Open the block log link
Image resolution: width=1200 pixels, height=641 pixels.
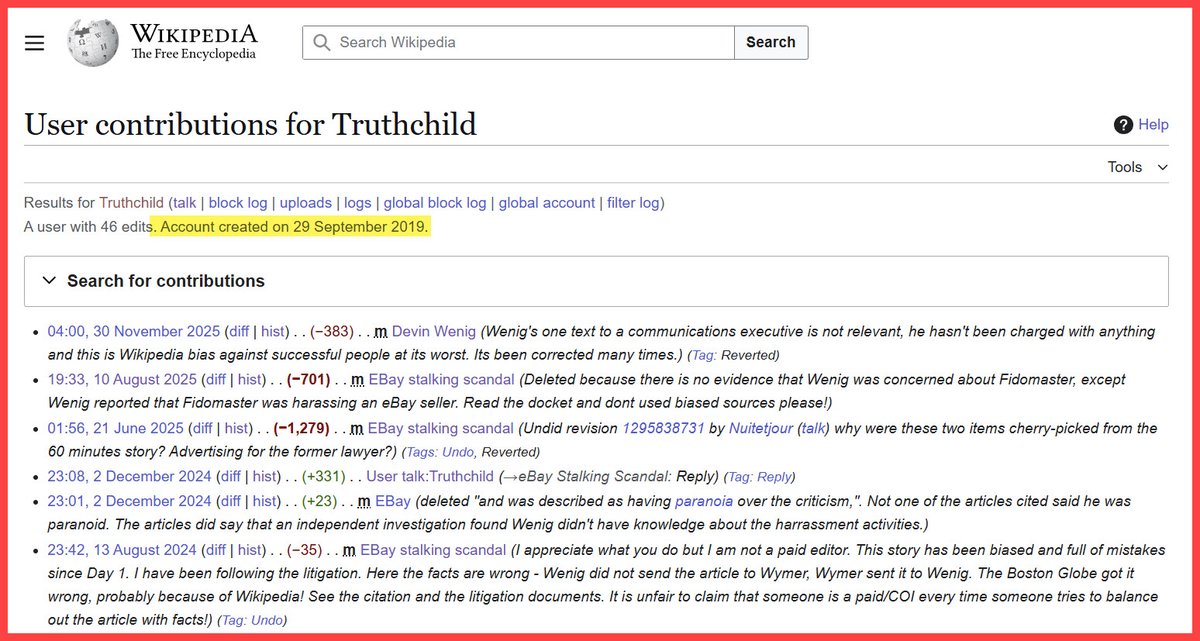click(238, 203)
